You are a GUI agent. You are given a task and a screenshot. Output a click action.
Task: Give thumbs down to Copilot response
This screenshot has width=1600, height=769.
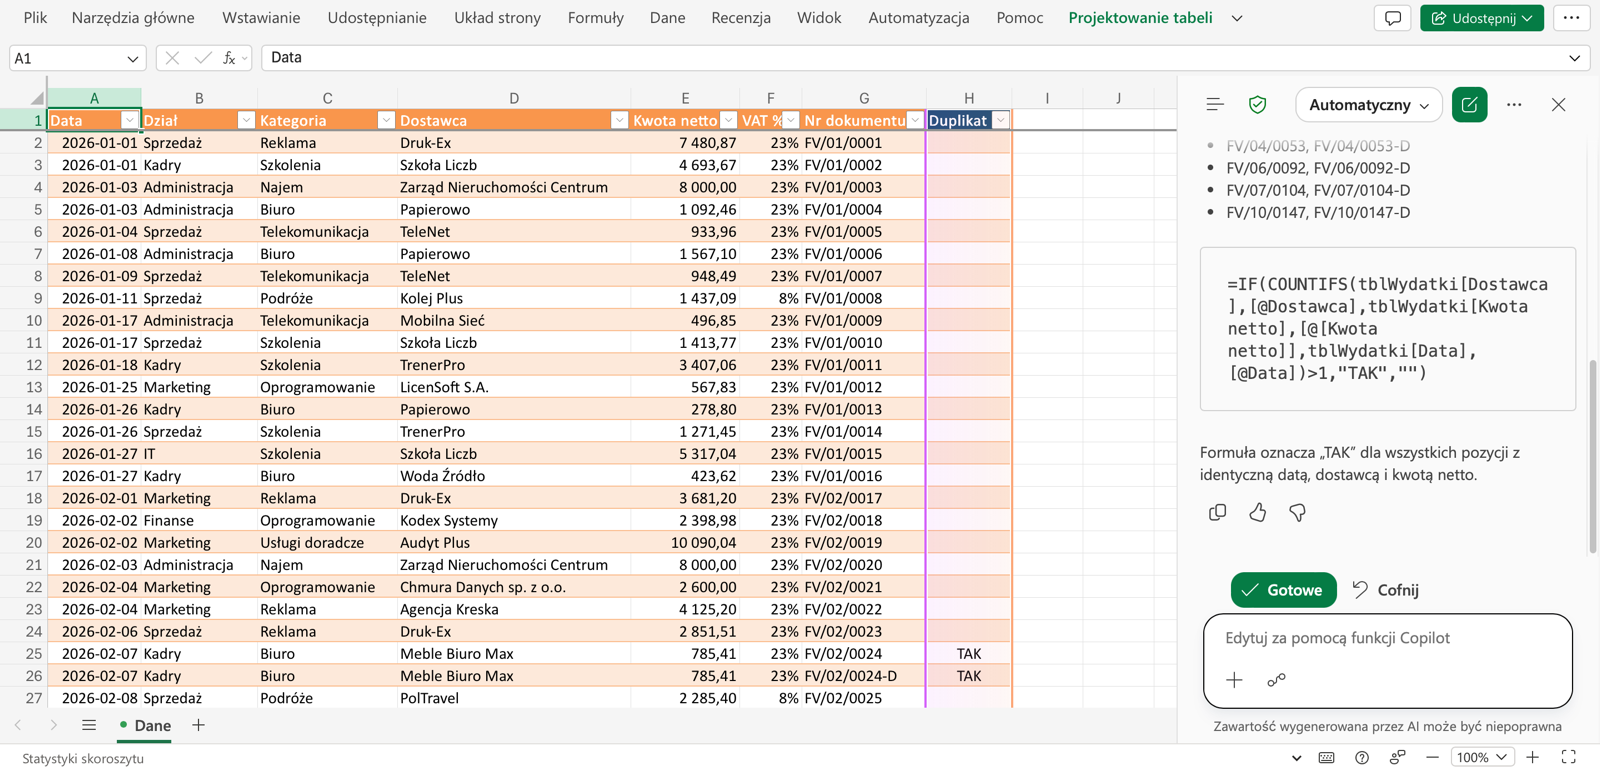coord(1297,512)
